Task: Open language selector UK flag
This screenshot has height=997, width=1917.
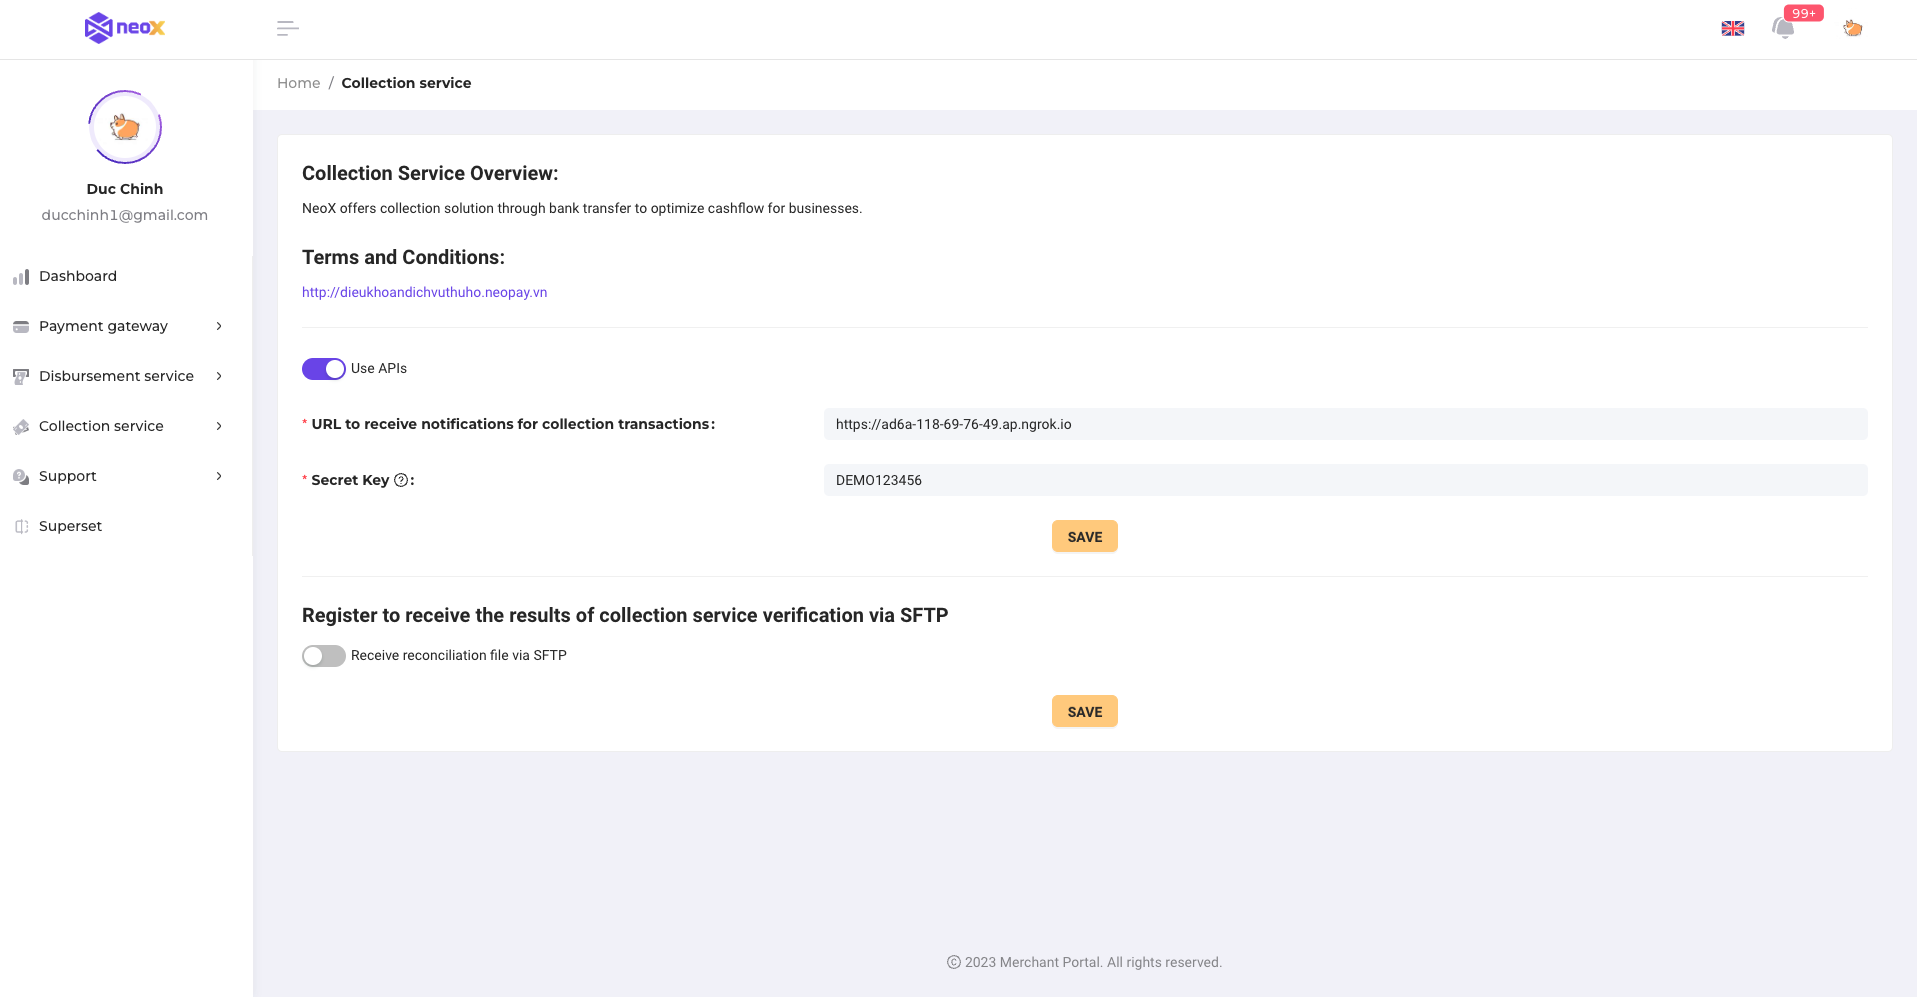Action: (x=1732, y=29)
